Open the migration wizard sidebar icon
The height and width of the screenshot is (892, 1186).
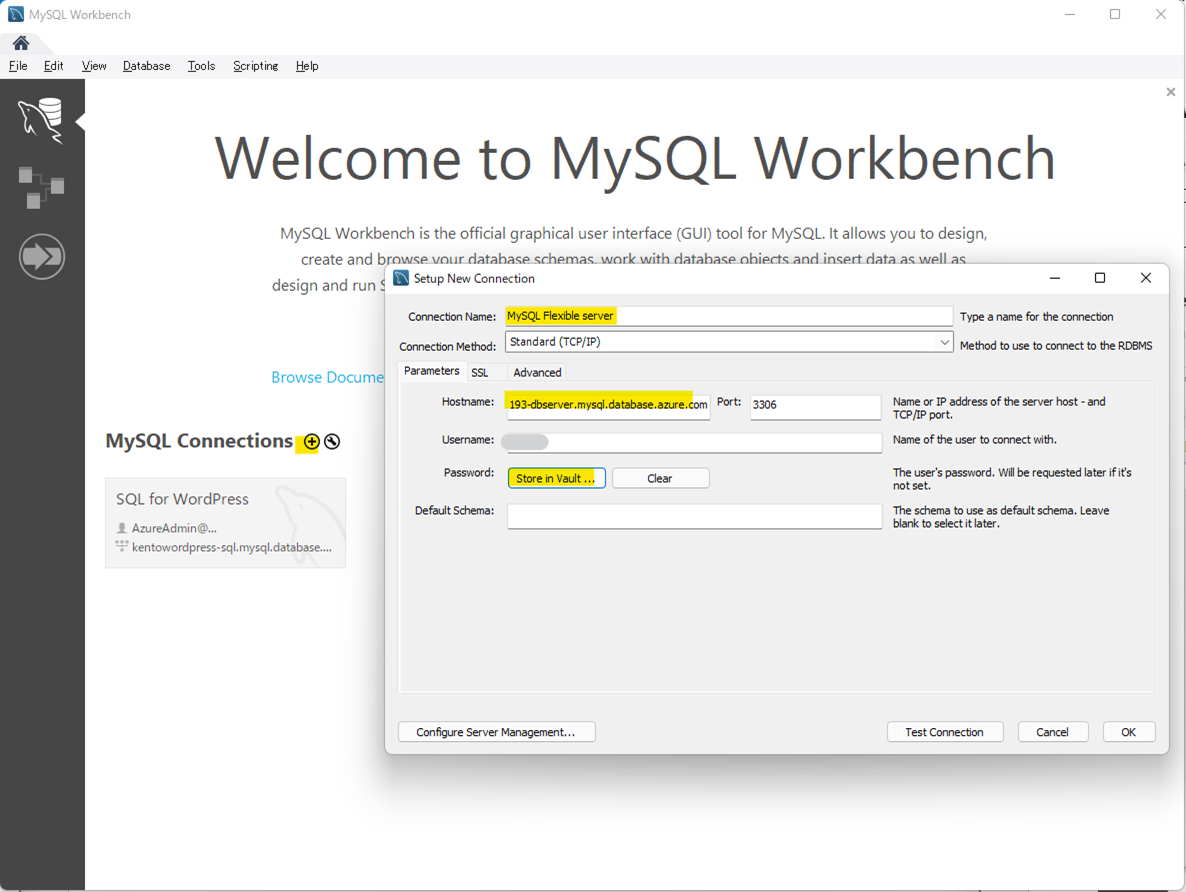pos(41,257)
